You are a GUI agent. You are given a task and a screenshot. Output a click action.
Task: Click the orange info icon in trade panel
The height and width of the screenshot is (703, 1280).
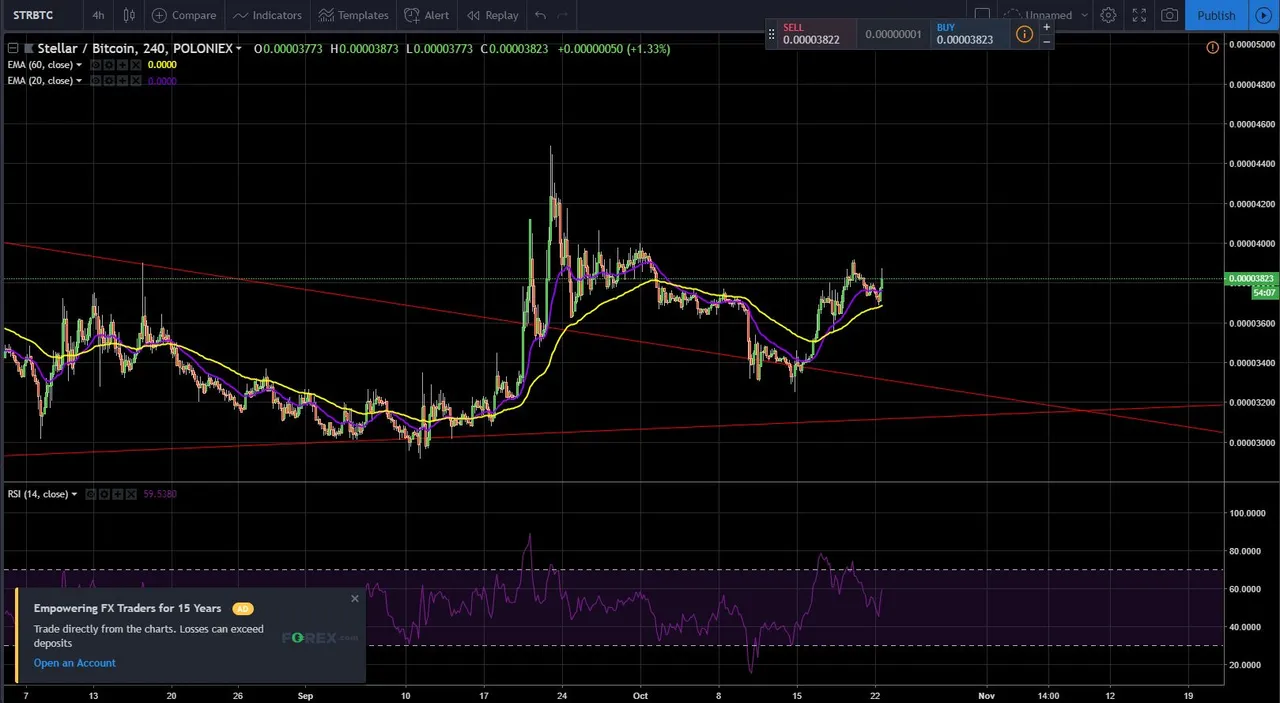click(1024, 34)
